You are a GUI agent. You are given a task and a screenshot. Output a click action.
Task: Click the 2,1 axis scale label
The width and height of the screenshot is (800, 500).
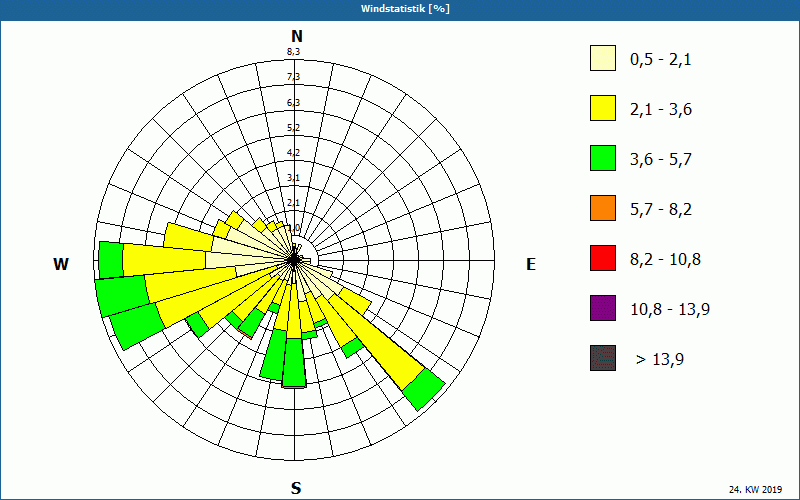[293, 203]
